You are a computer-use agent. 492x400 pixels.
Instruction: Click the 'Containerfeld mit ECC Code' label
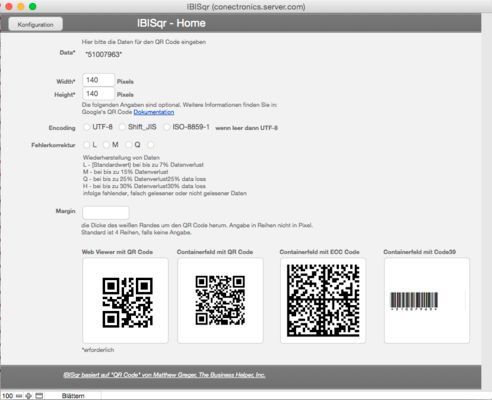click(319, 252)
